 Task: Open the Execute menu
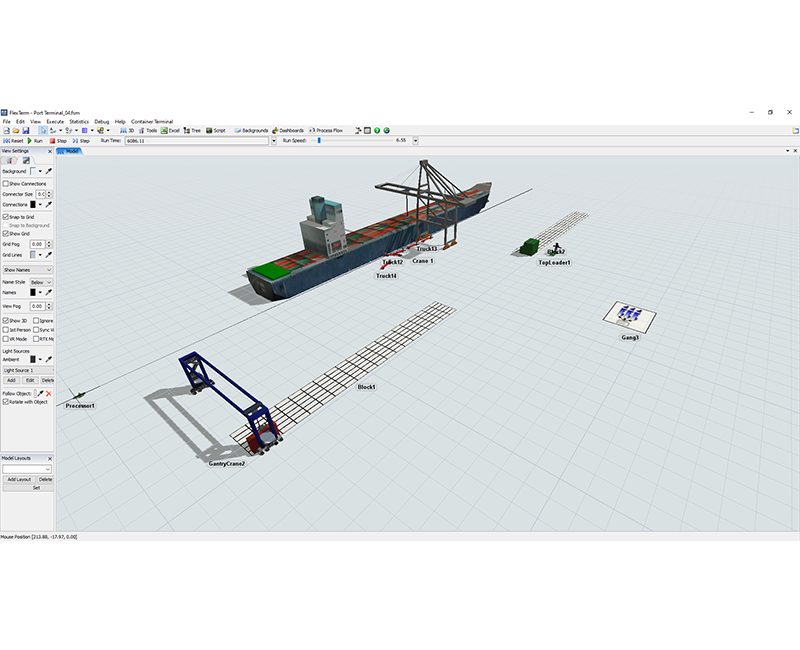[x=56, y=121]
